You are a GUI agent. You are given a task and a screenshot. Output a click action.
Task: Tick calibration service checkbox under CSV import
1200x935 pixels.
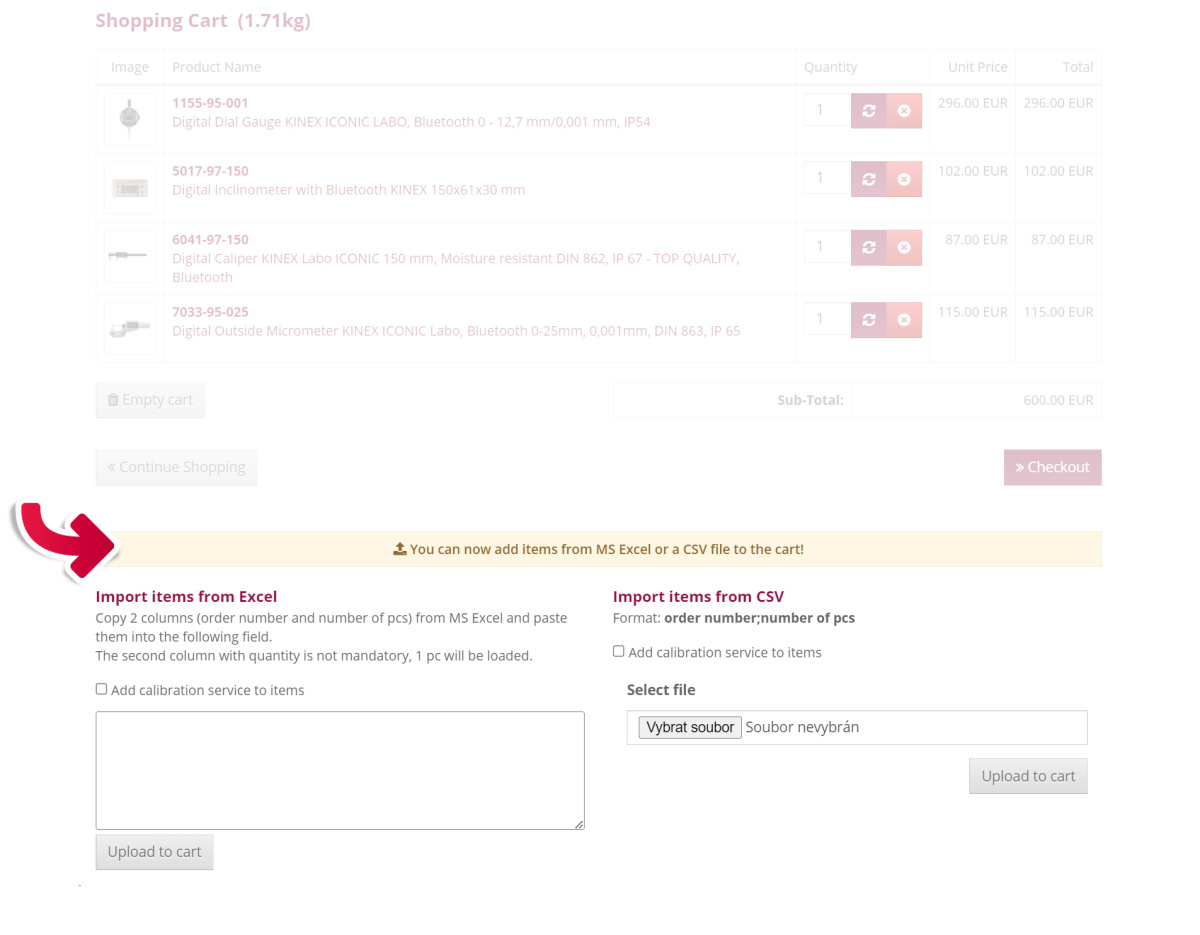click(x=618, y=651)
